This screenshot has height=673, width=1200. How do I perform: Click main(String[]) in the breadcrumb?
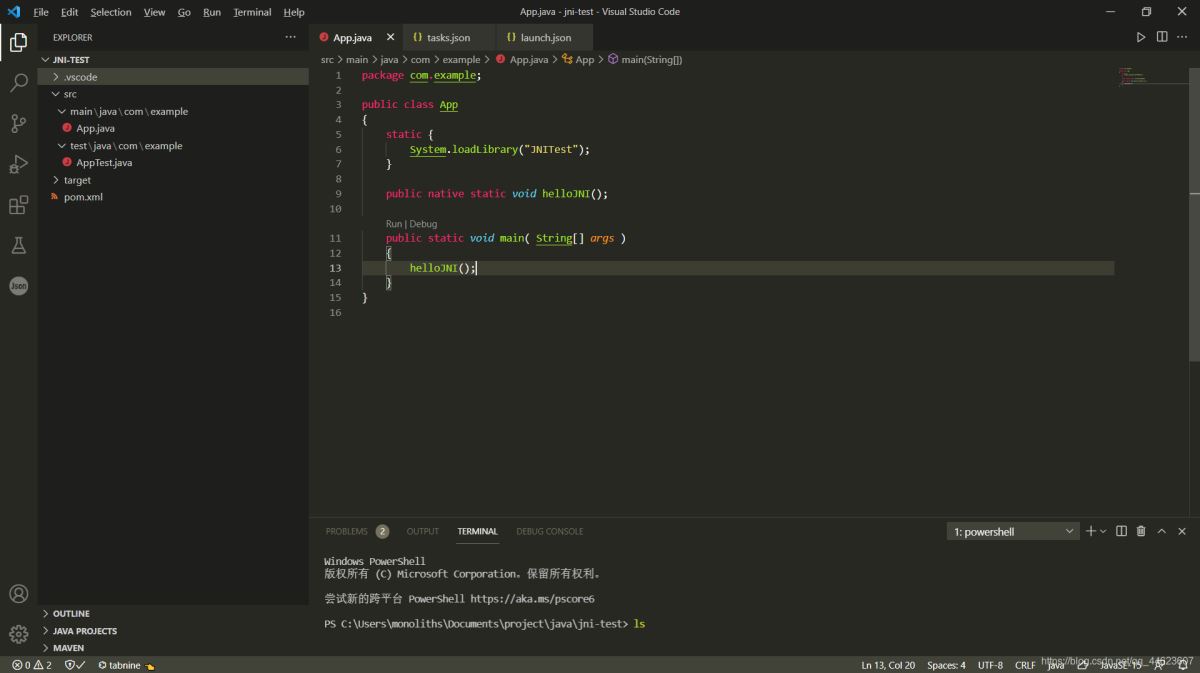coord(645,60)
